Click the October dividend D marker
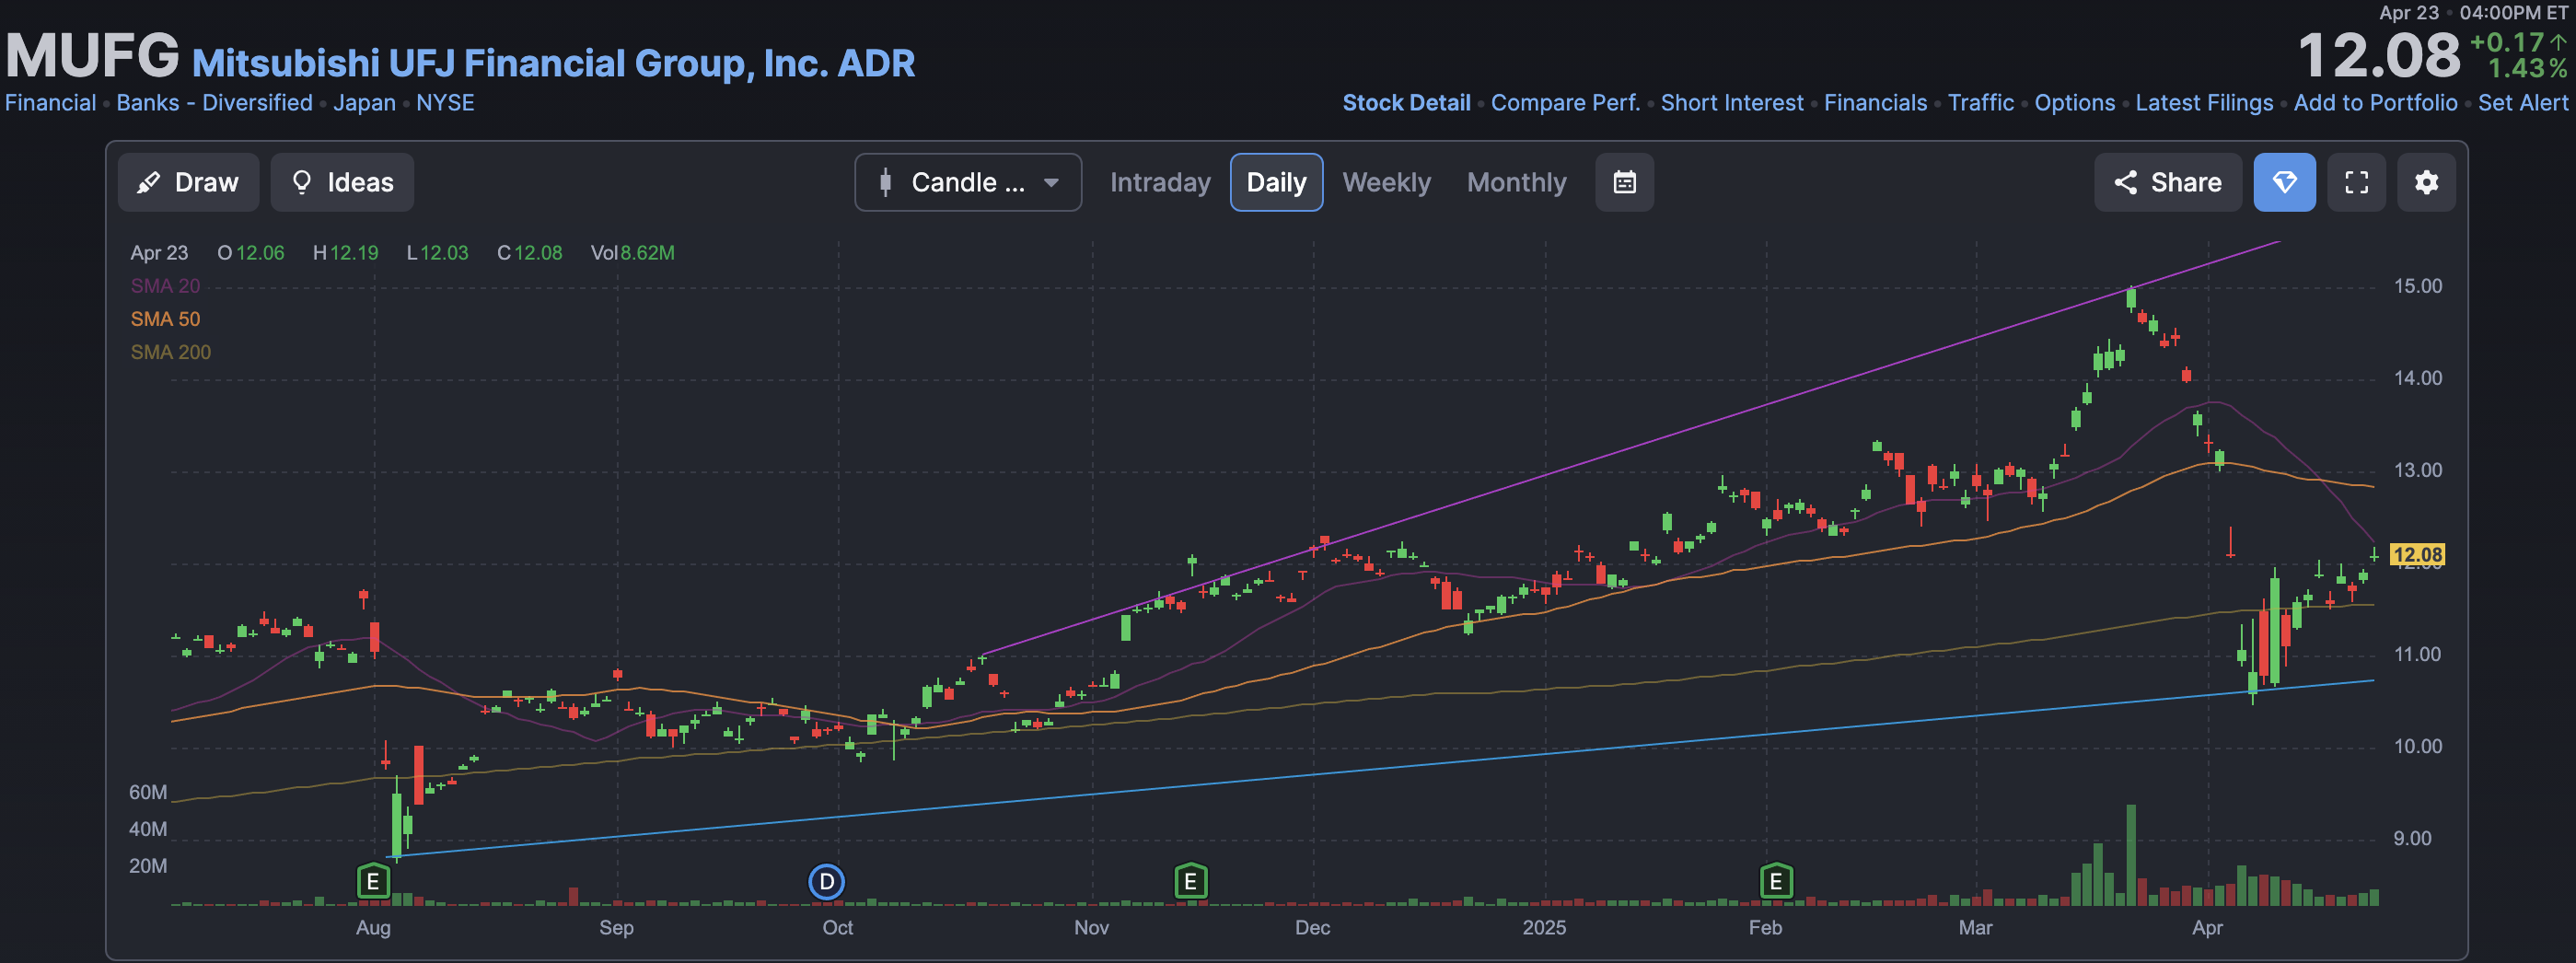The image size is (2576, 963). pyautogui.click(x=826, y=881)
